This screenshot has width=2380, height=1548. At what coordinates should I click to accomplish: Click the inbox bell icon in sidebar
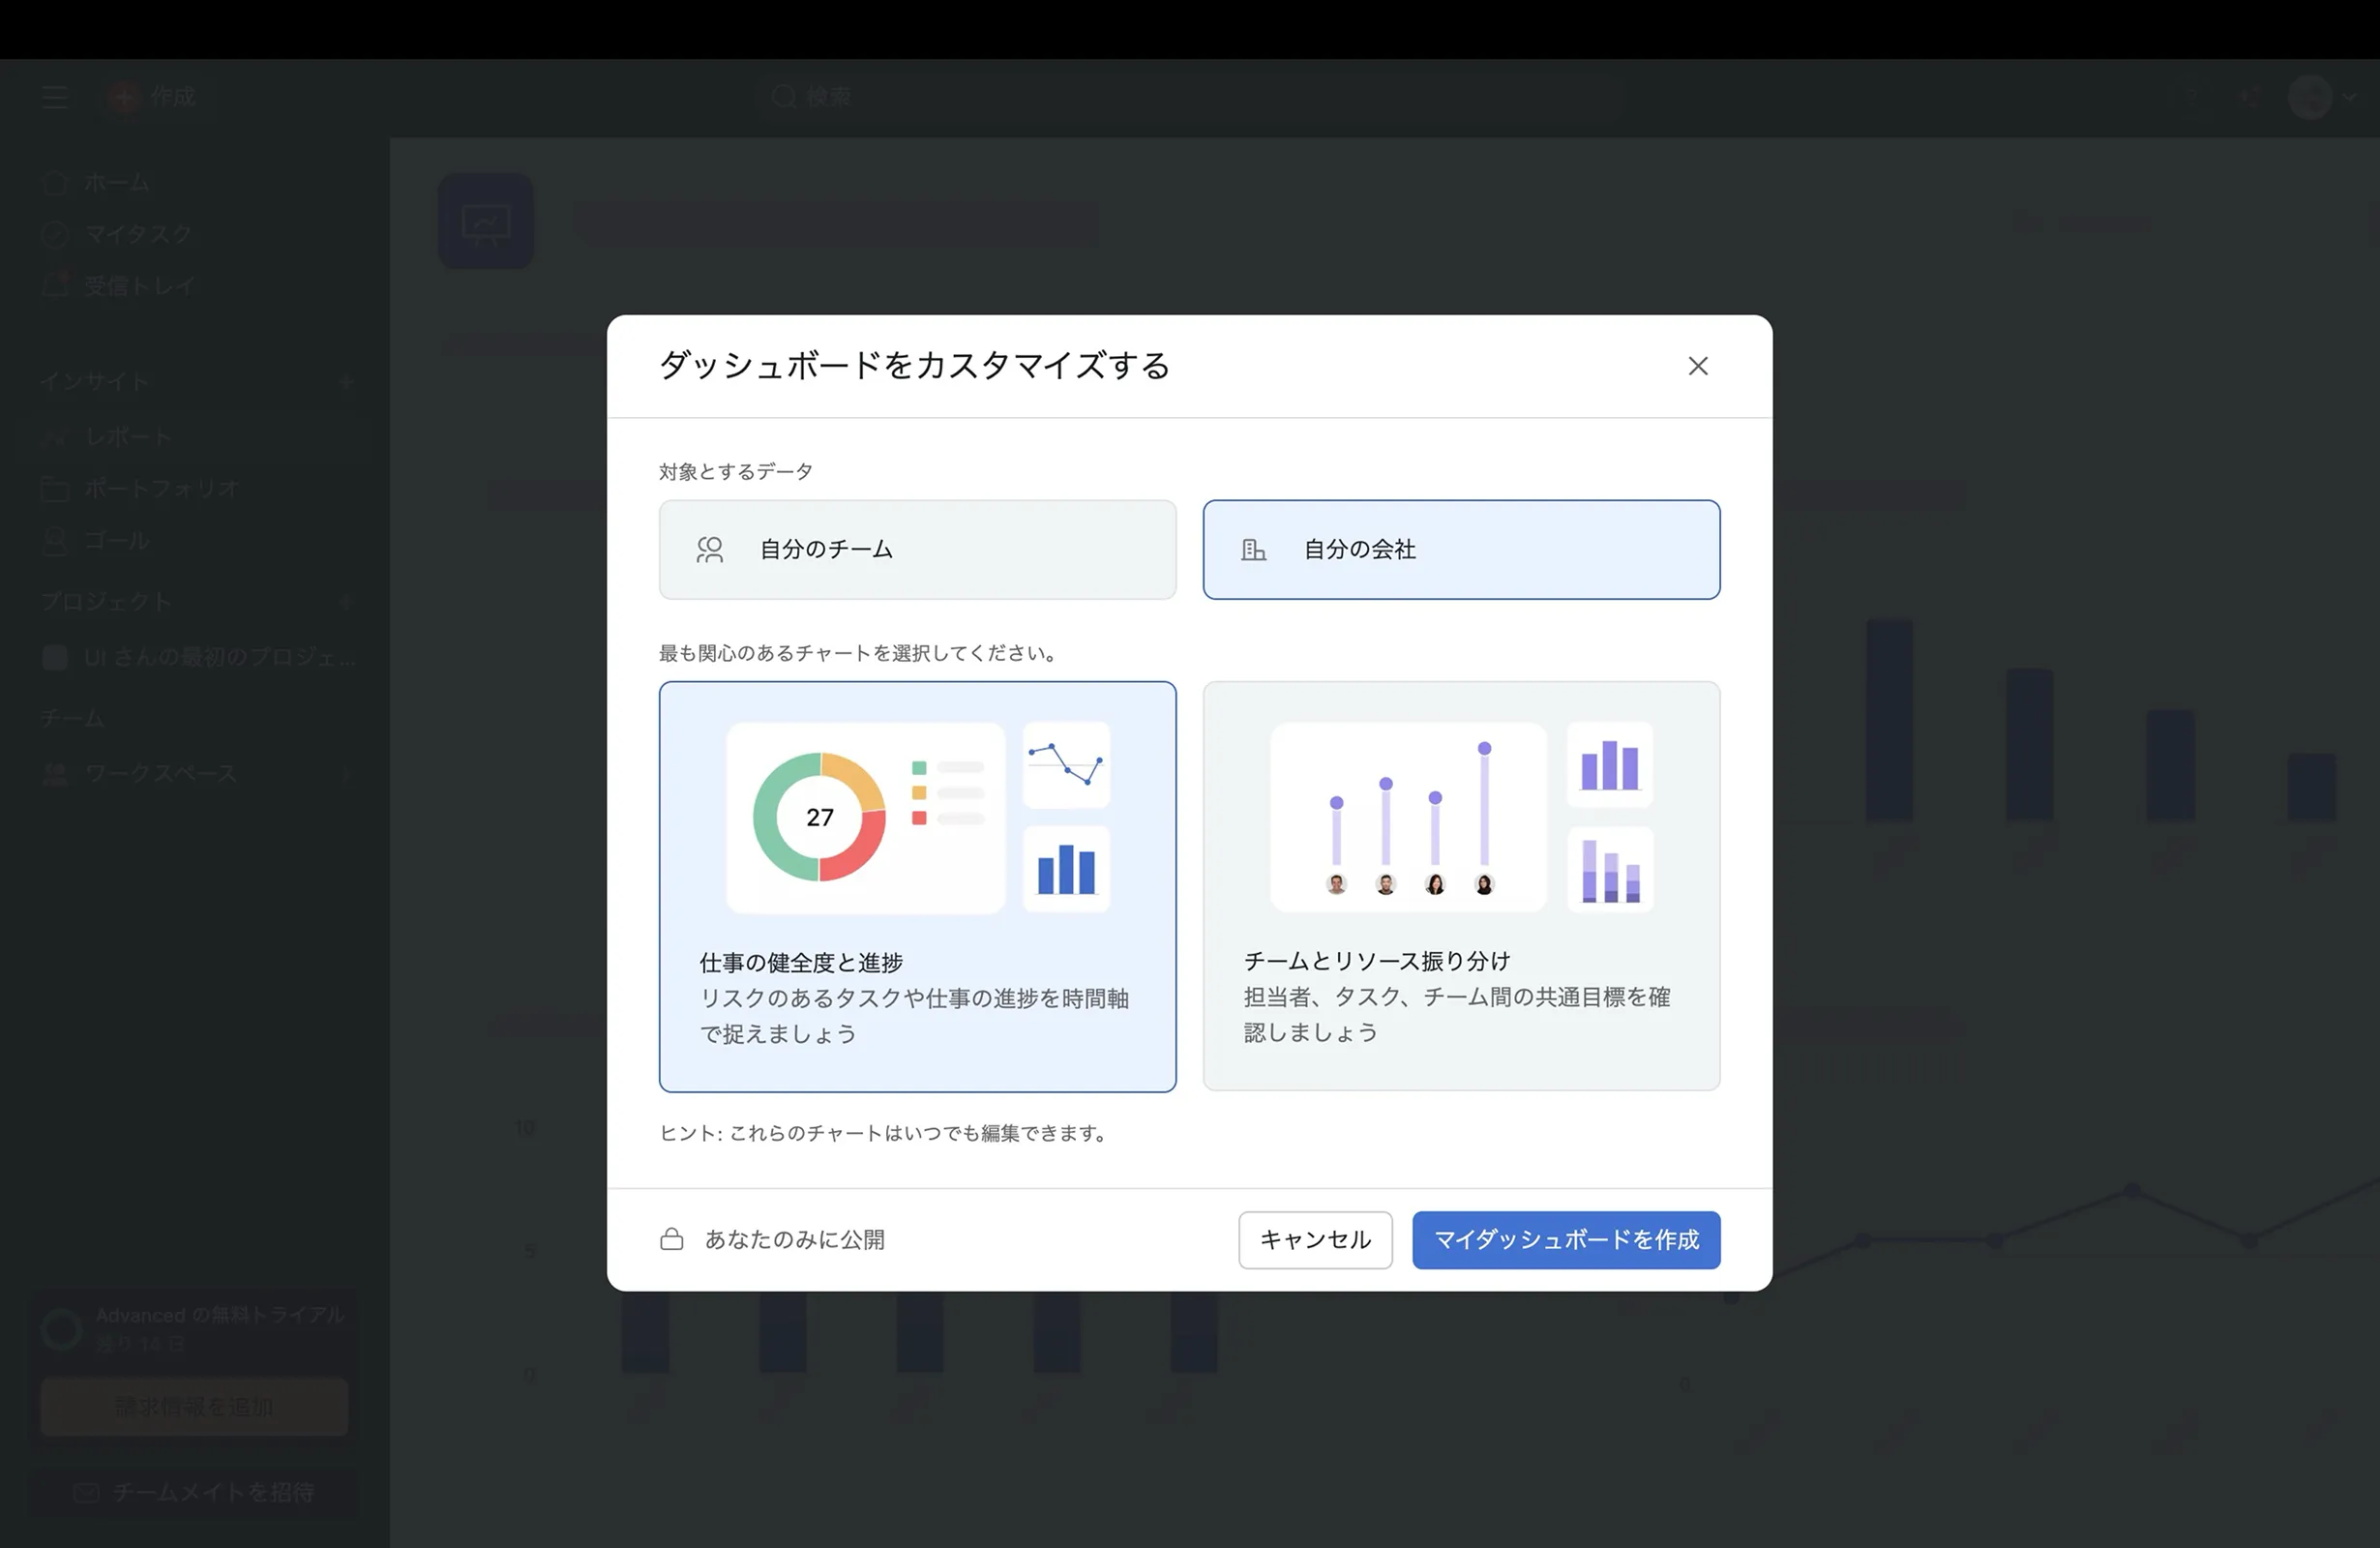pyautogui.click(x=55, y=285)
